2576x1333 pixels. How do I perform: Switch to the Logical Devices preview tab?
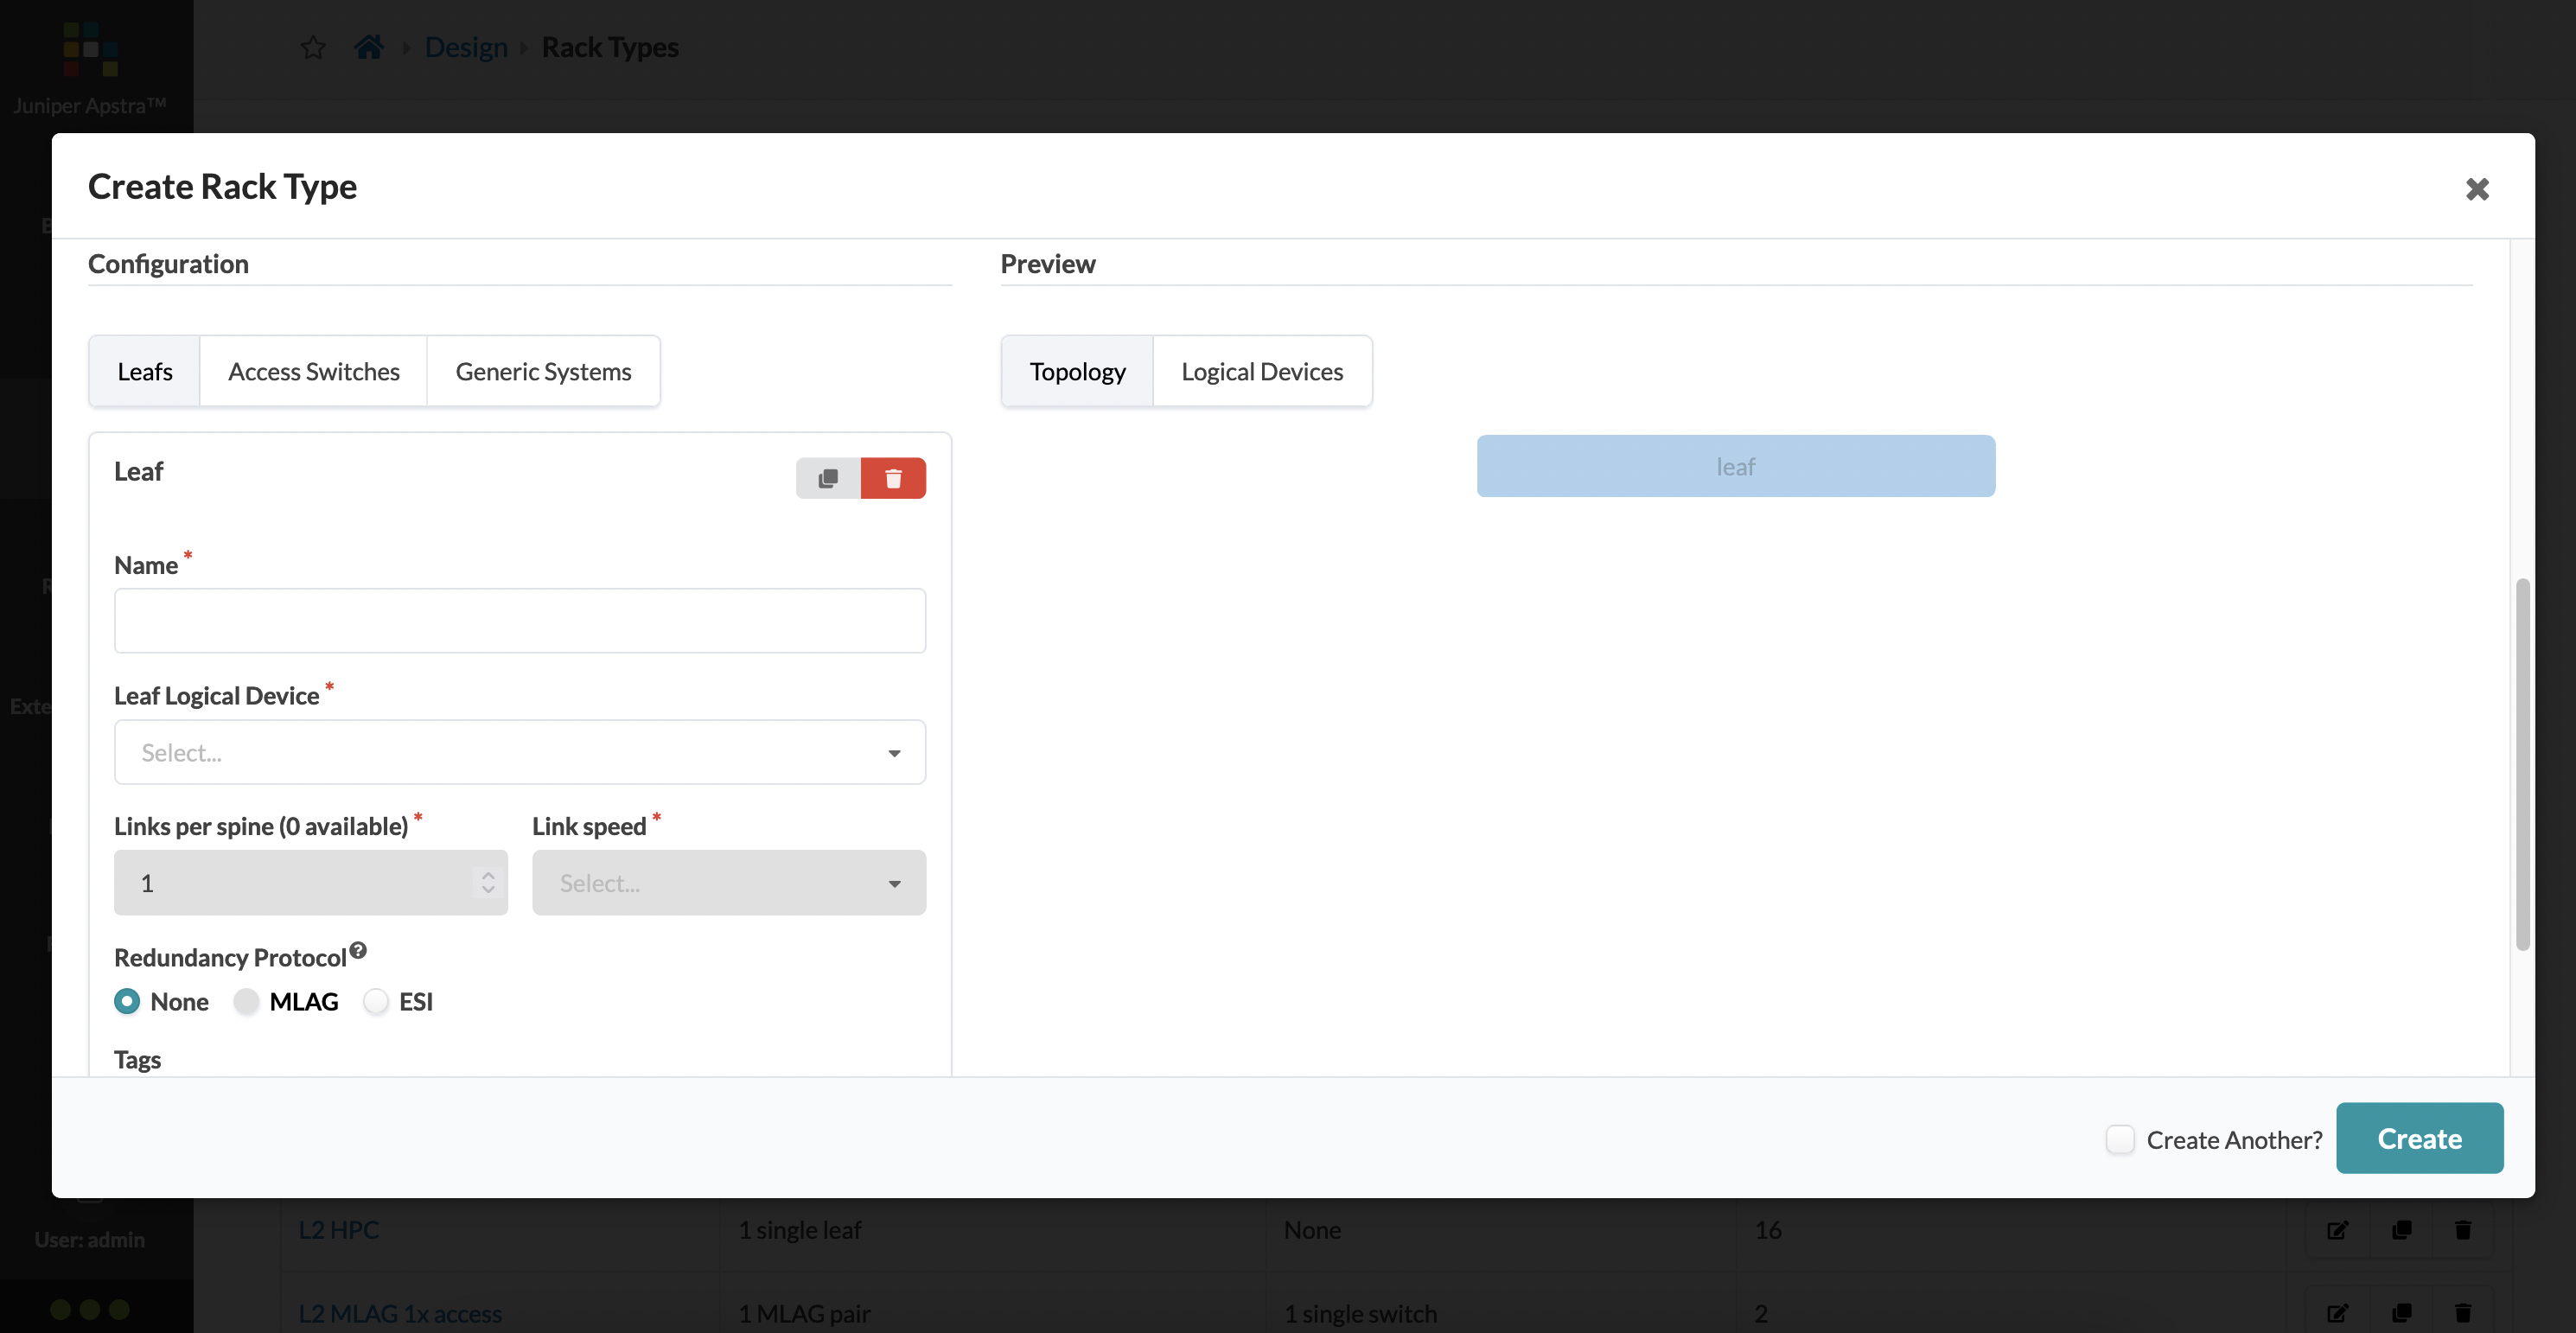point(1262,371)
